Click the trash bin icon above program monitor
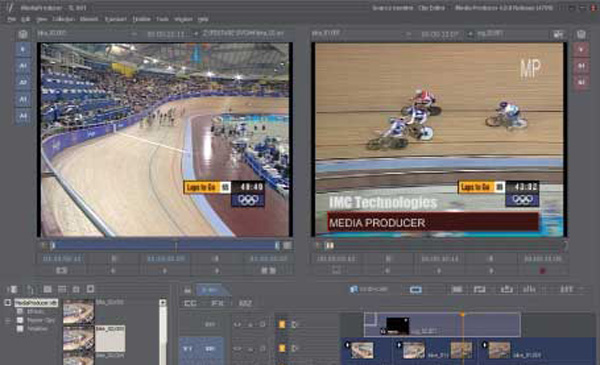Viewport: 600px width, 365px height. (x=581, y=34)
